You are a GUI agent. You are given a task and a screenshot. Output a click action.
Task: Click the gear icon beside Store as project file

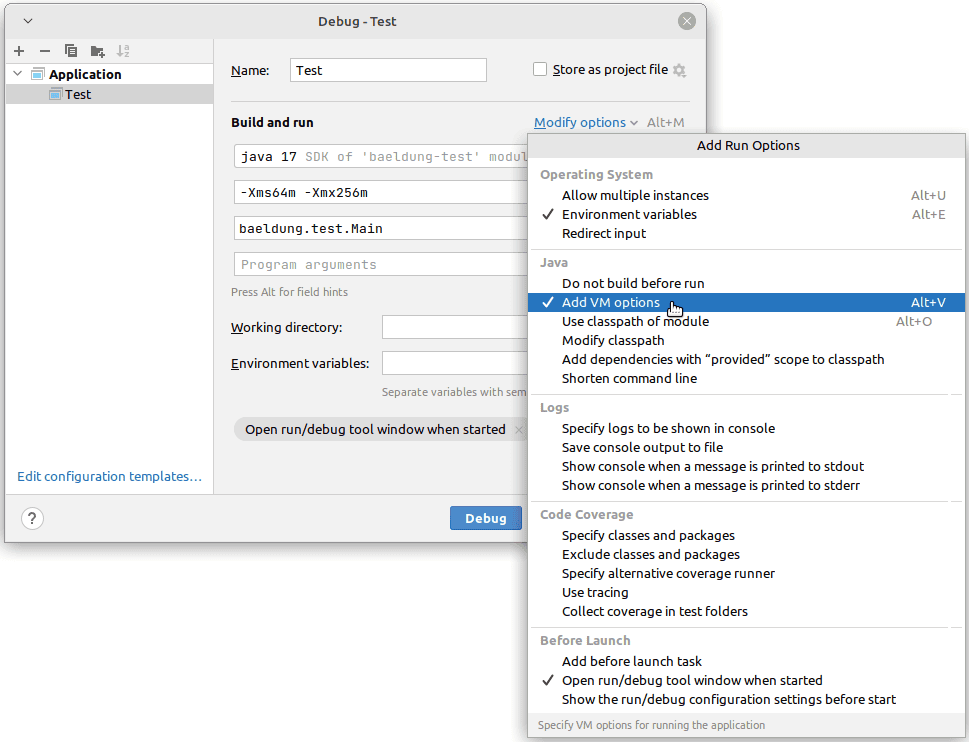click(x=679, y=70)
